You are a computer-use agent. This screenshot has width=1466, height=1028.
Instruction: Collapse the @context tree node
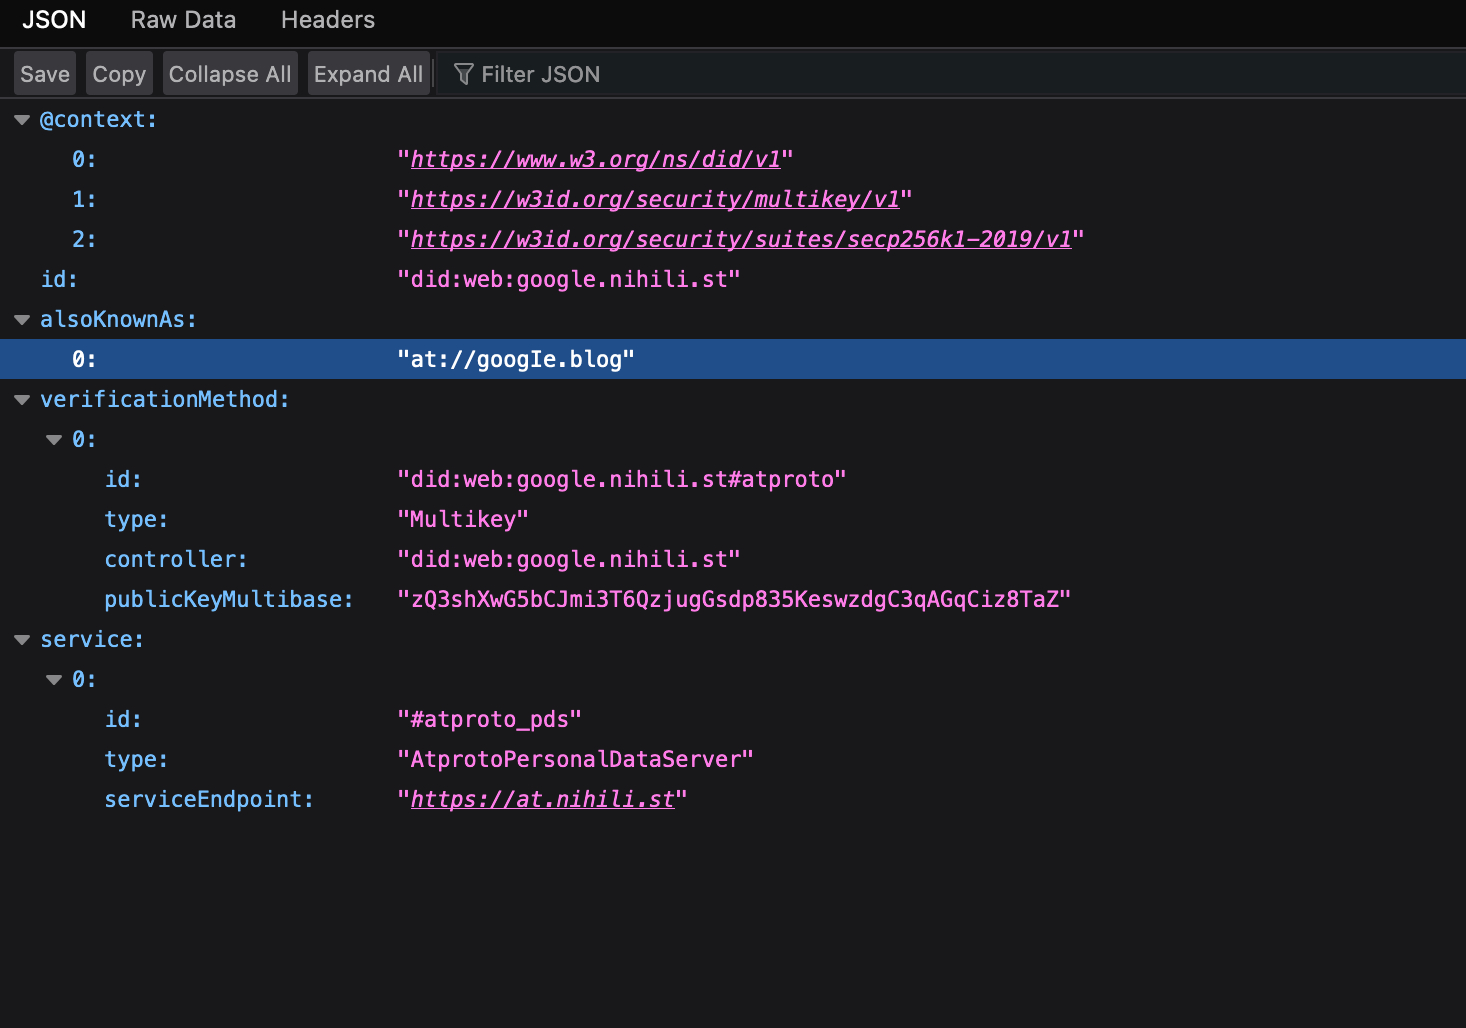[x=22, y=120]
